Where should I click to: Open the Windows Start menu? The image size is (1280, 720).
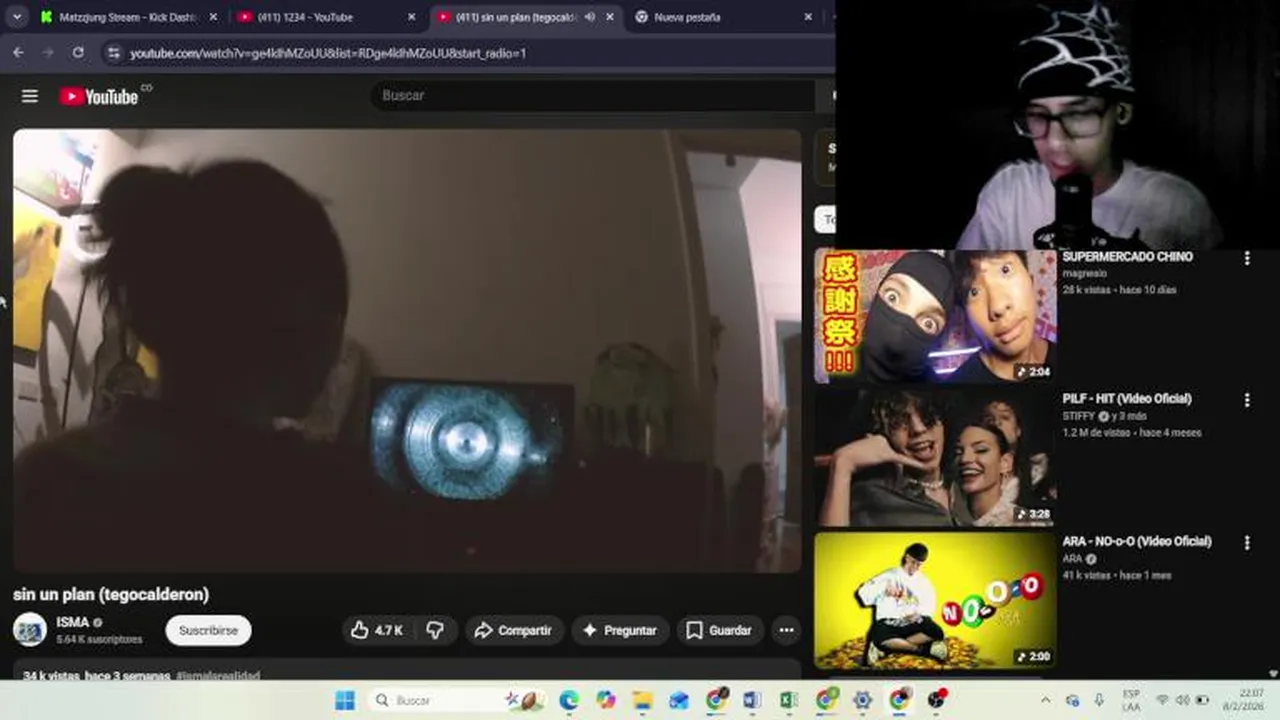345,700
